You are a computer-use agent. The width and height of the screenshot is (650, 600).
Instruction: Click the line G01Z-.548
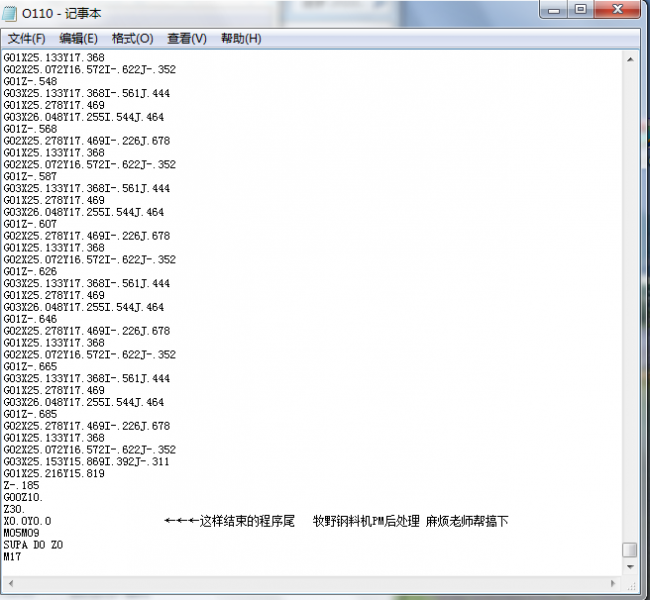(30, 81)
